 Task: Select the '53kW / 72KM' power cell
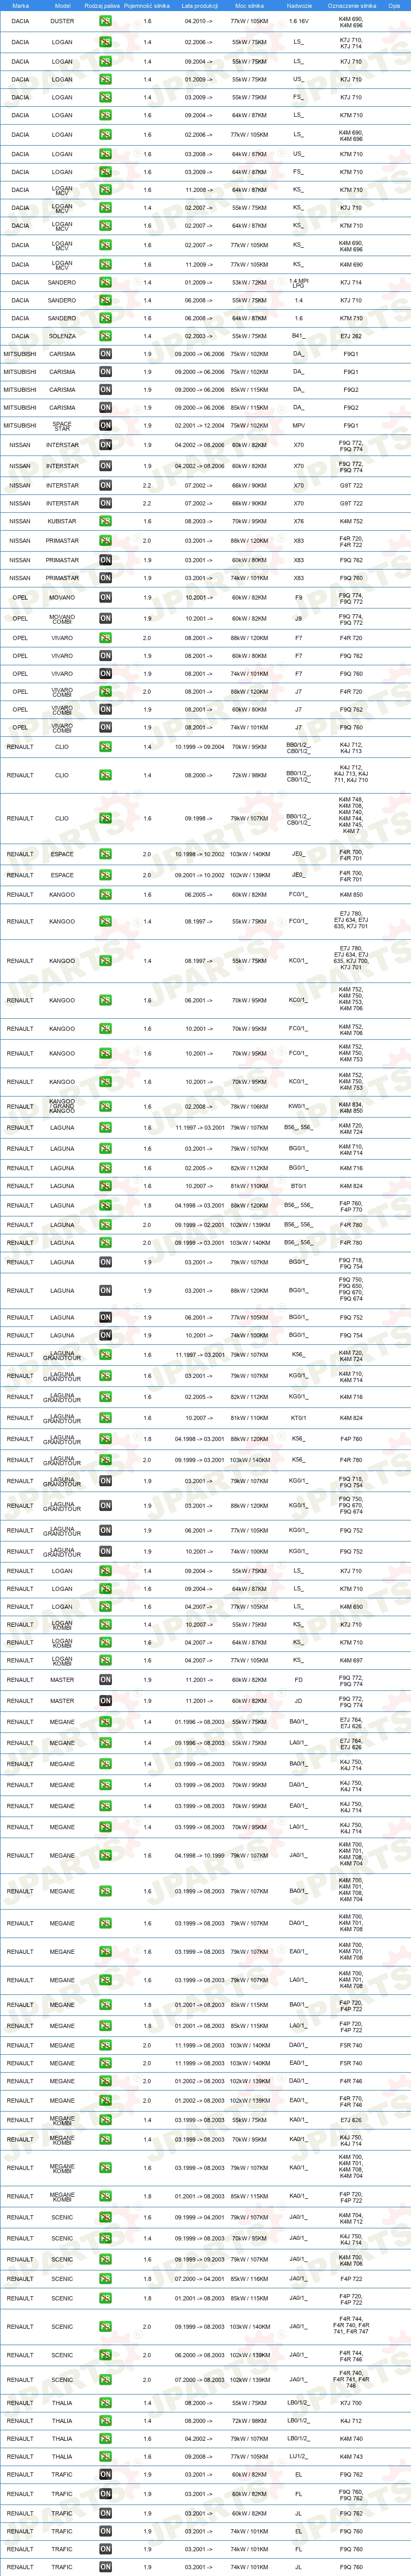249,283
